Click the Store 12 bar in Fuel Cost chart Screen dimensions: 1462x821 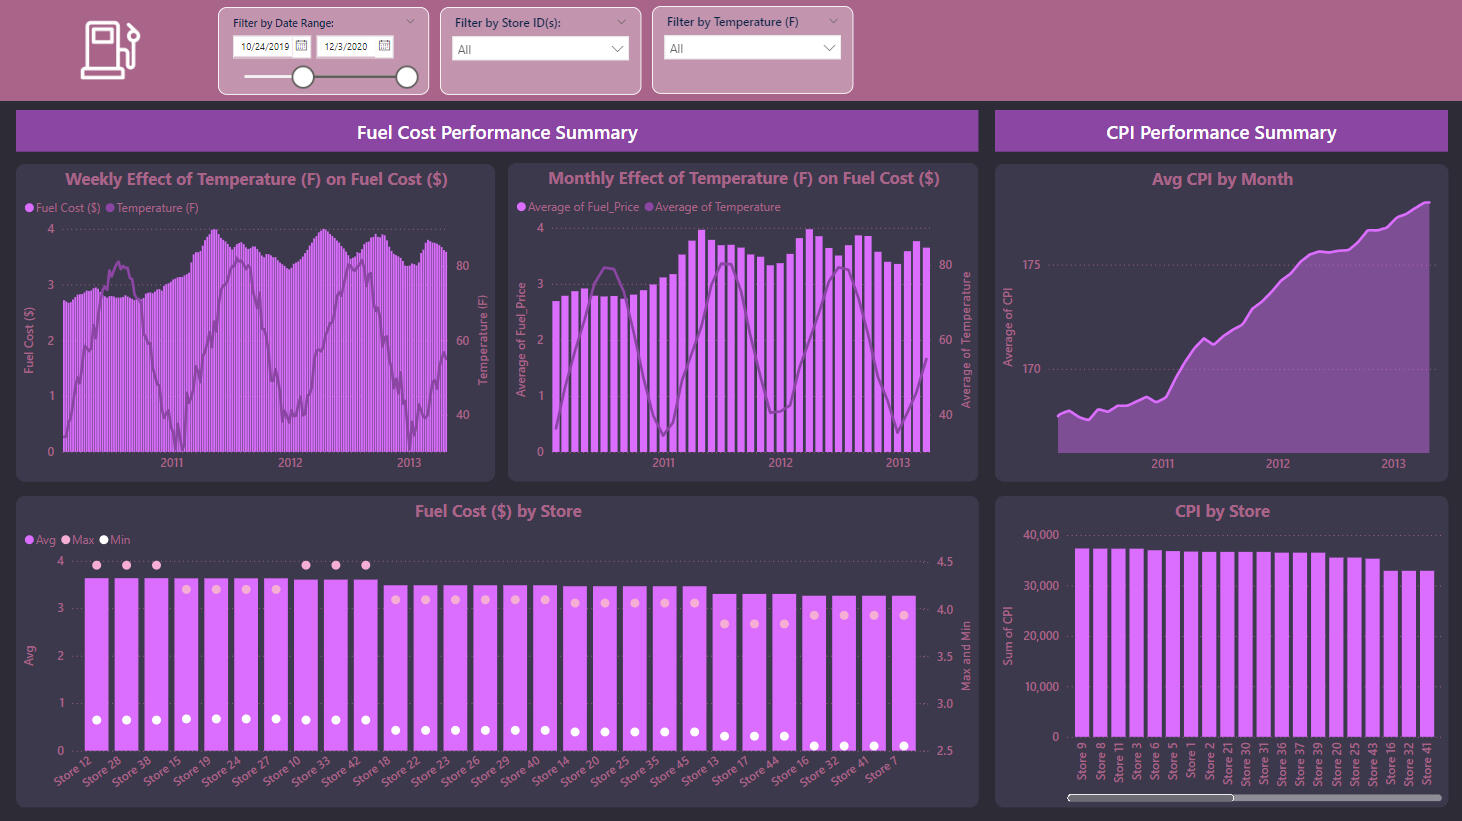[x=97, y=665]
